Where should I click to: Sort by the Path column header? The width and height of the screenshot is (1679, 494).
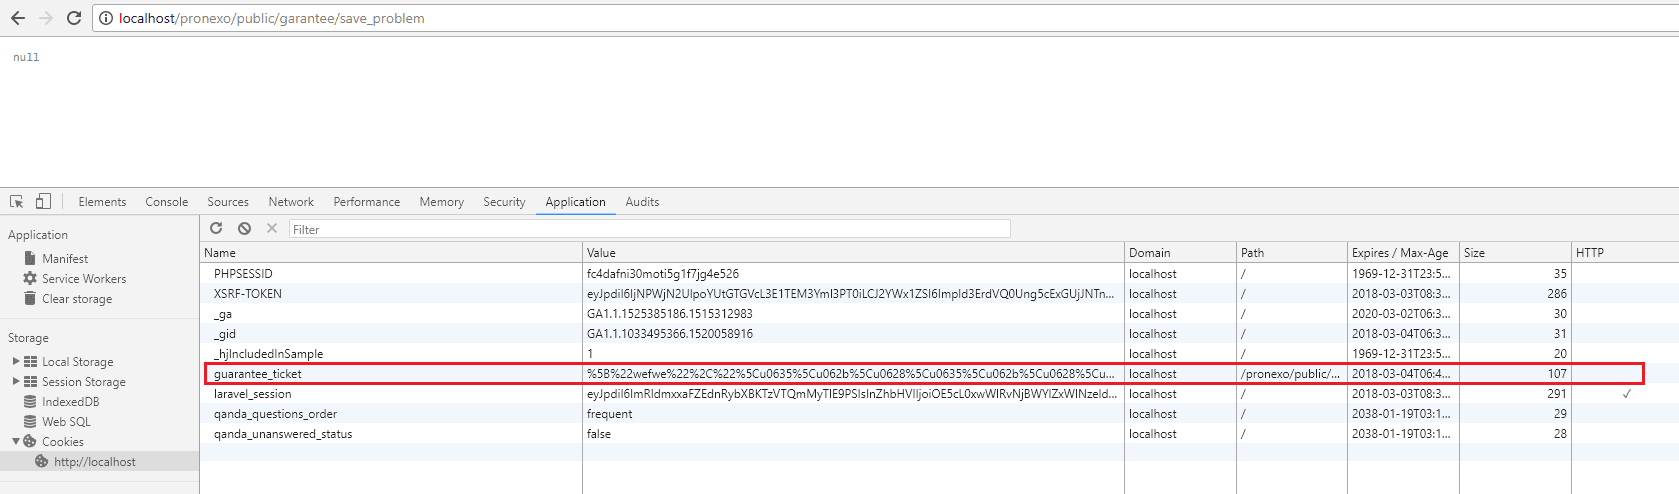point(1292,253)
